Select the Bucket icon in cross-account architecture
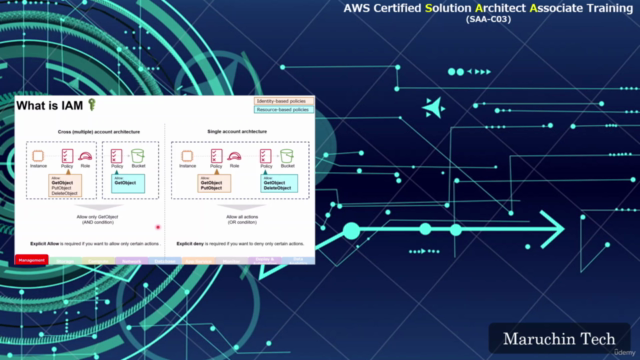 pyautogui.click(x=138, y=156)
